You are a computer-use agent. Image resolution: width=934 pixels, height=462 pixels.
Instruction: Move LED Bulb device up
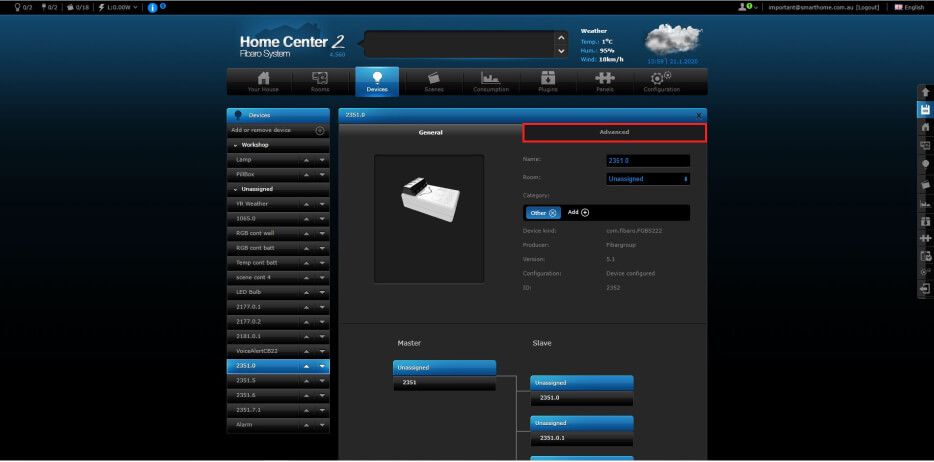[x=307, y=292]
